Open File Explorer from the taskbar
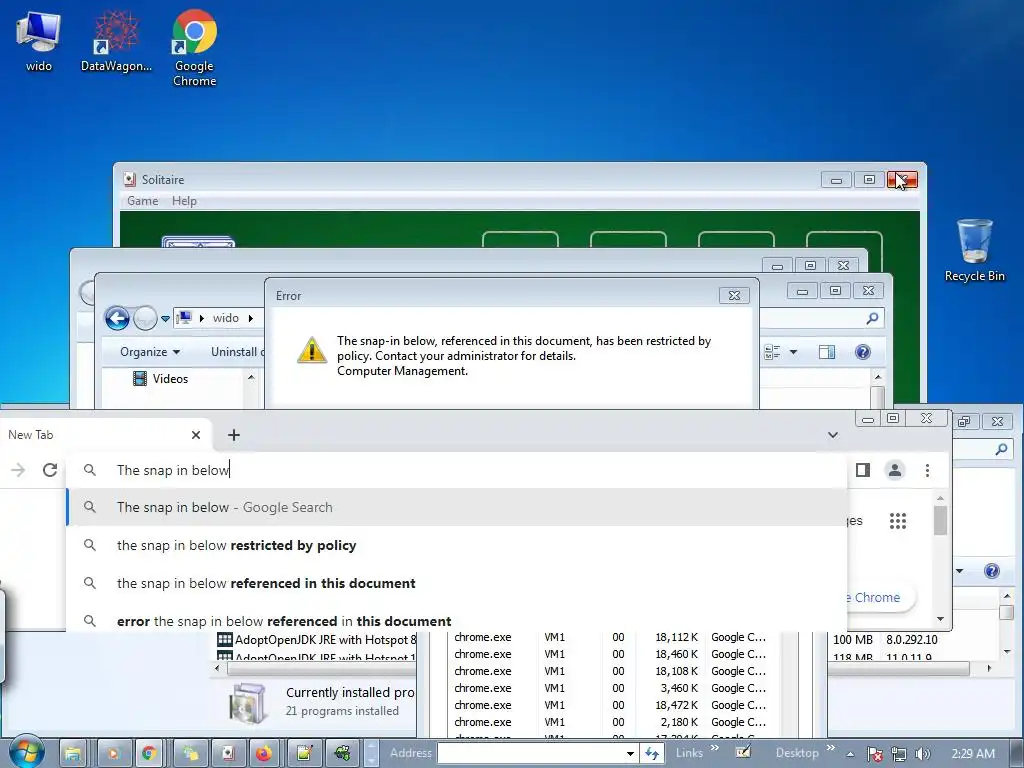The height and width of the screenshot is (768, 1024). [73, 754]
